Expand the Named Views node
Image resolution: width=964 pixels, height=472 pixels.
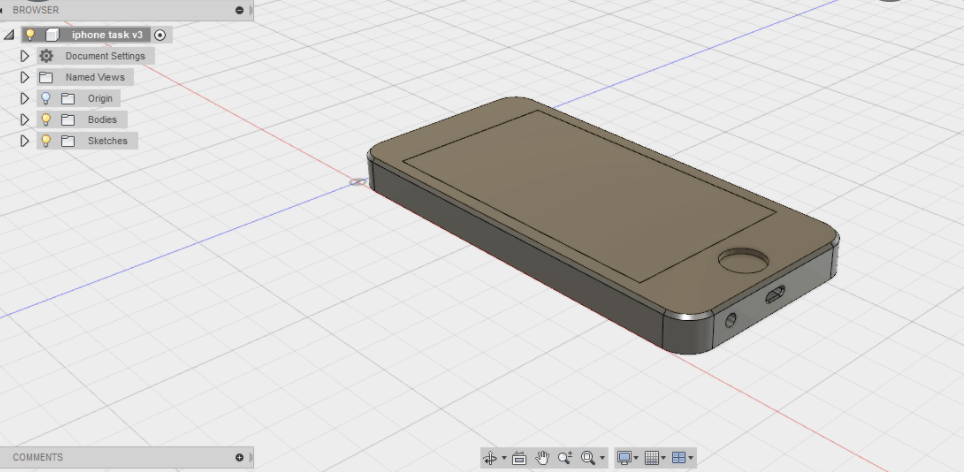[25, 77]
